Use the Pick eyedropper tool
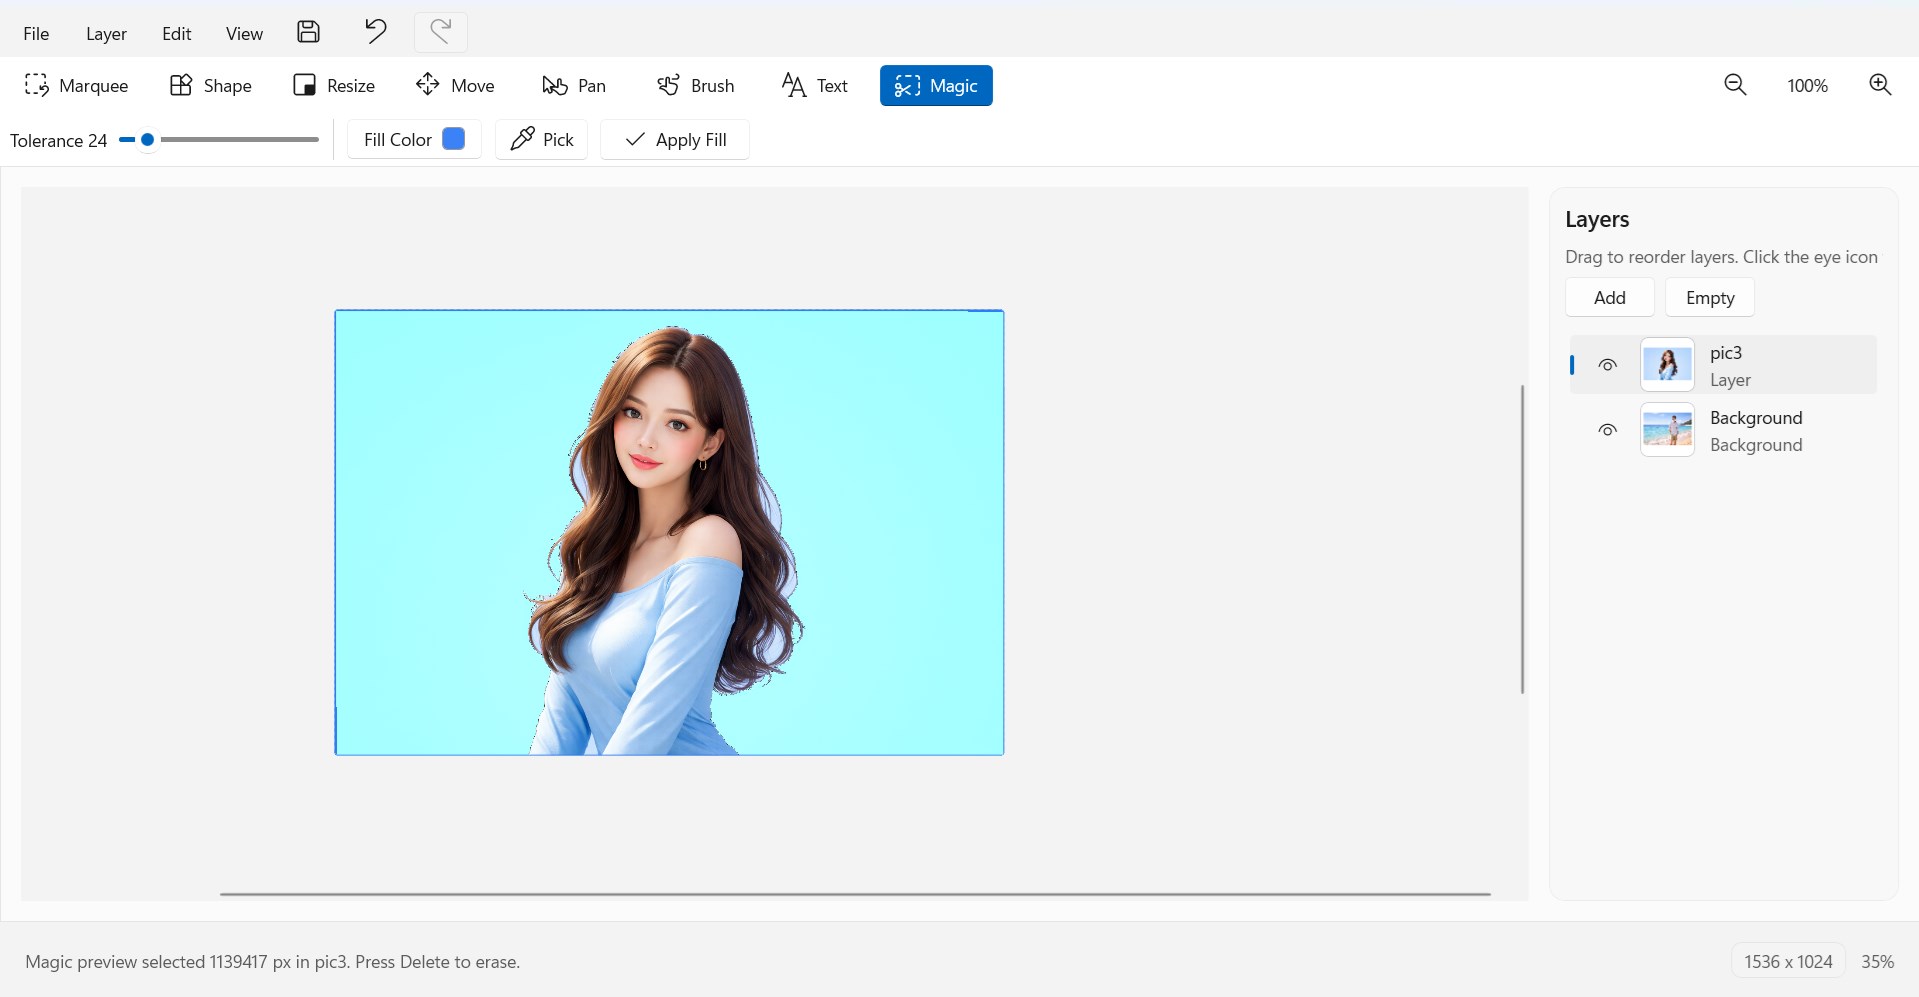This screenshot has height=997, width=1919. click(541, 139)
